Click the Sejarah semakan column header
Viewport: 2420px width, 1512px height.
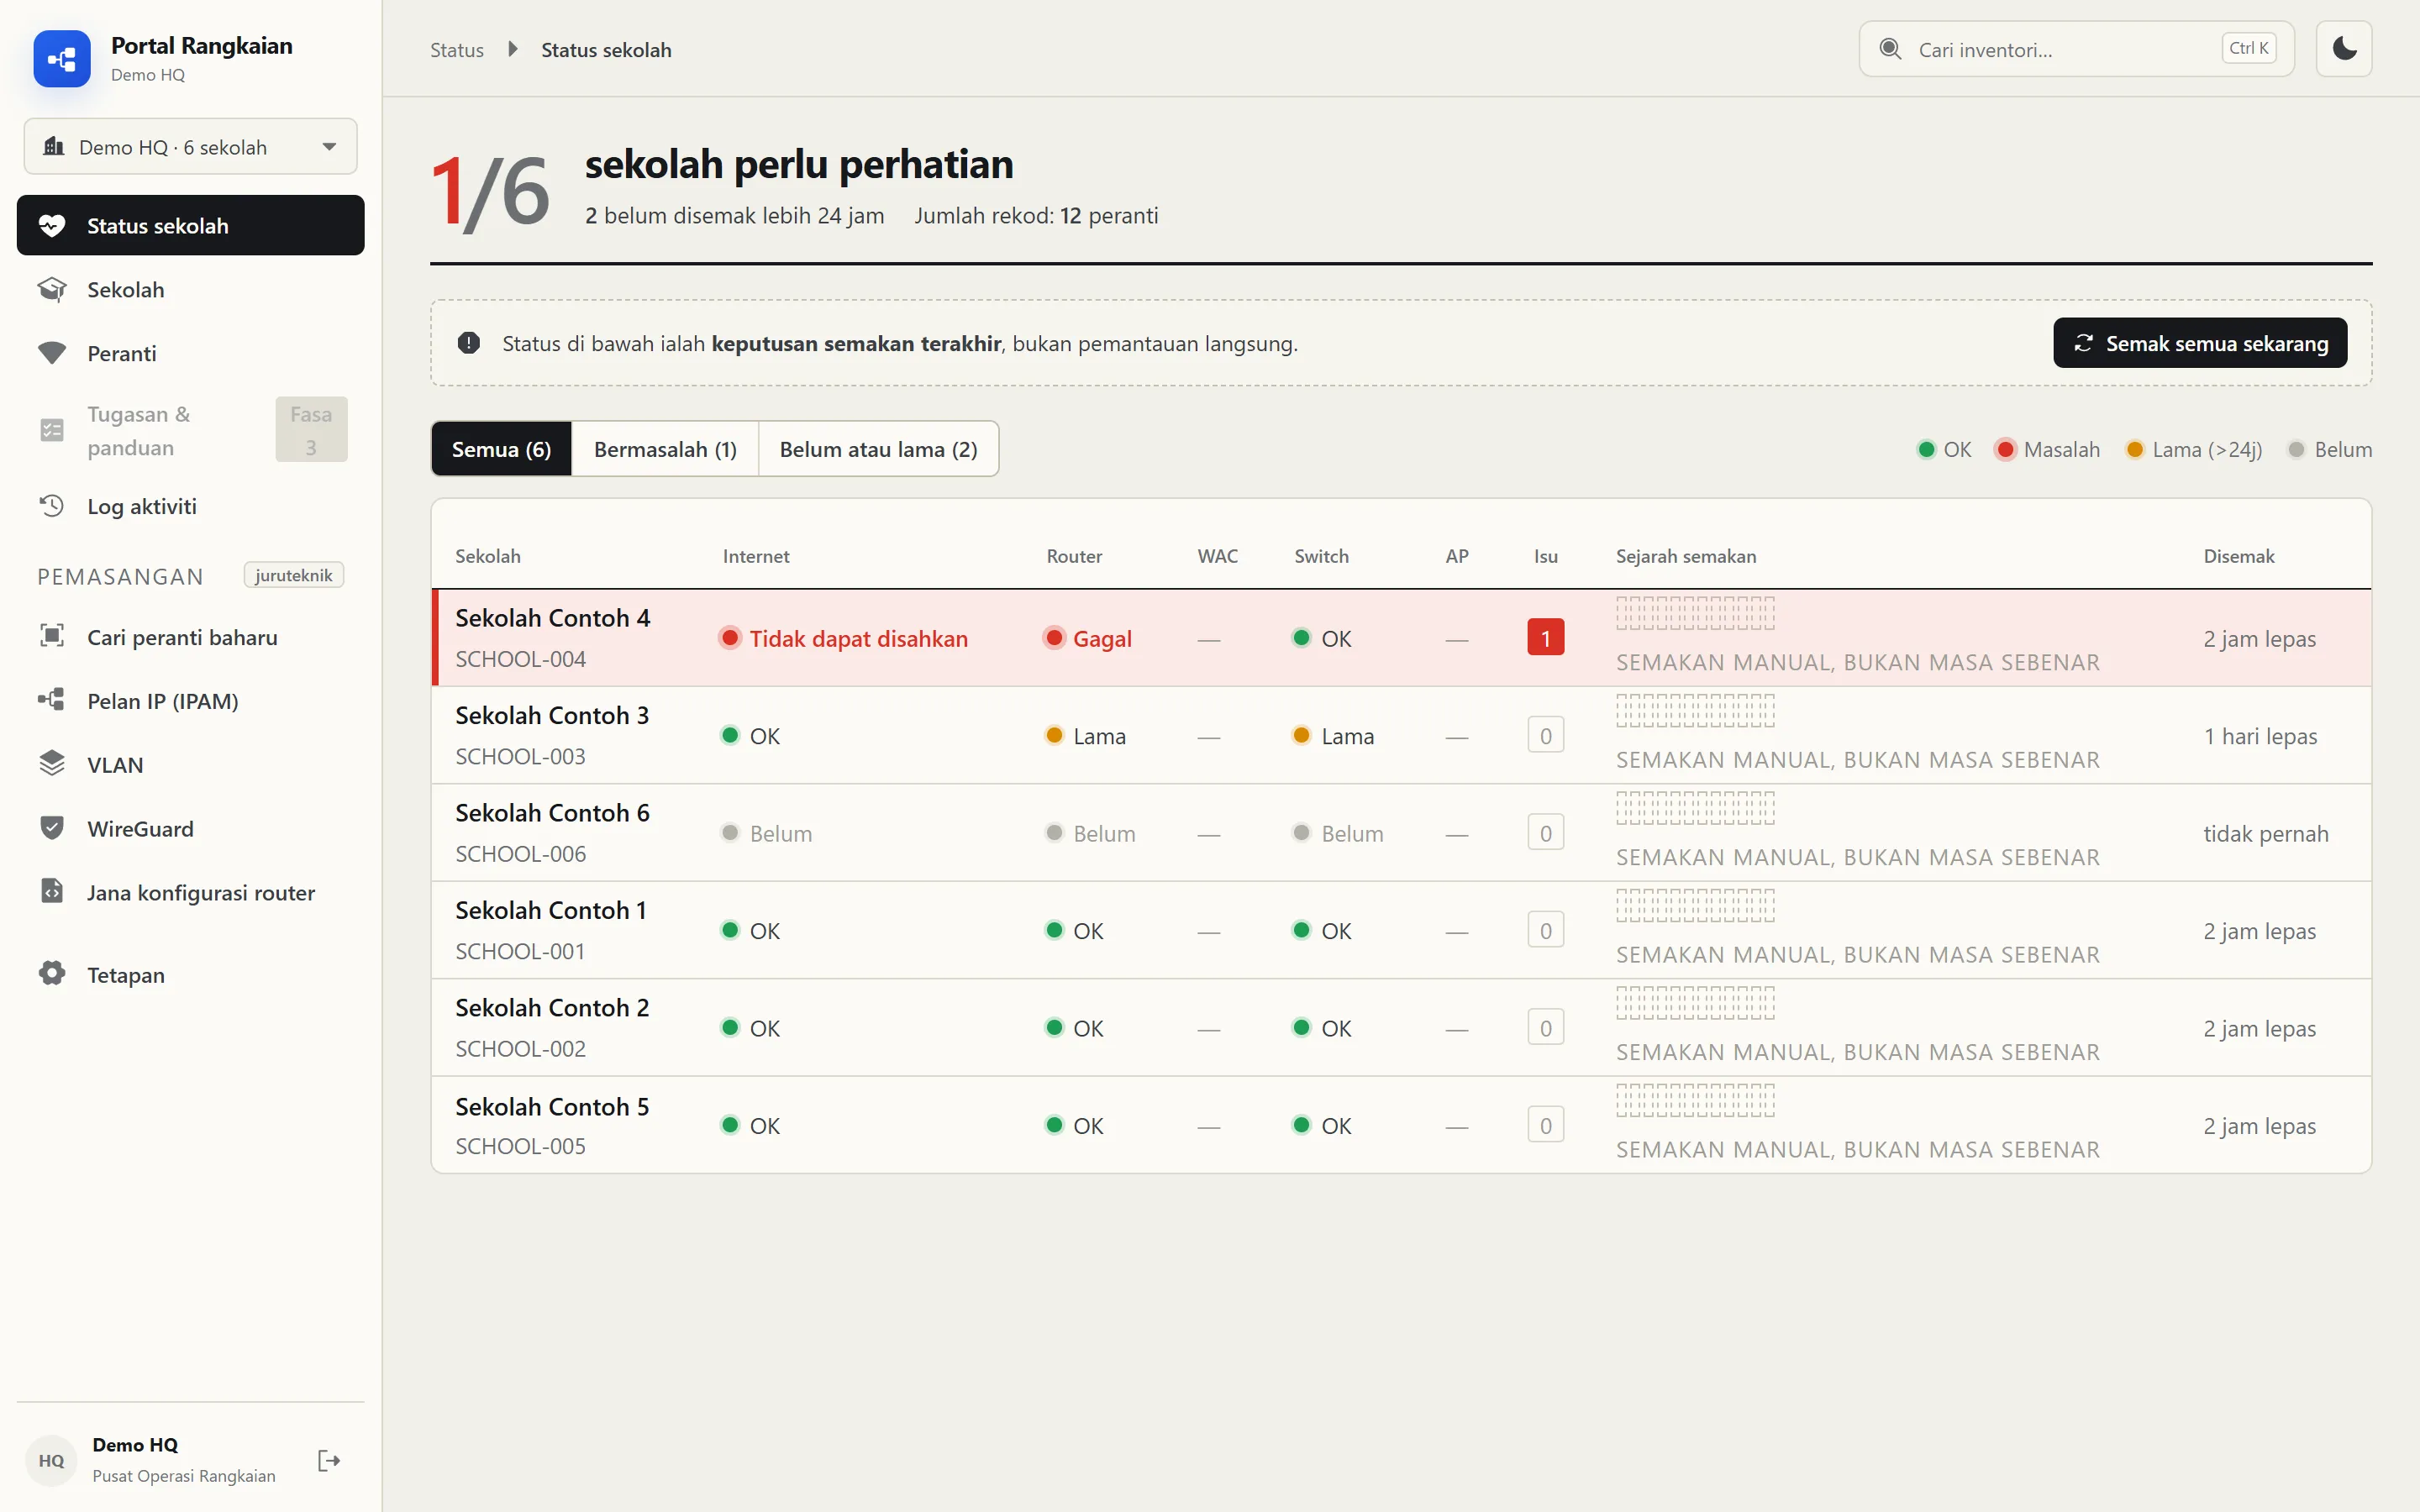coord(1686,556)
